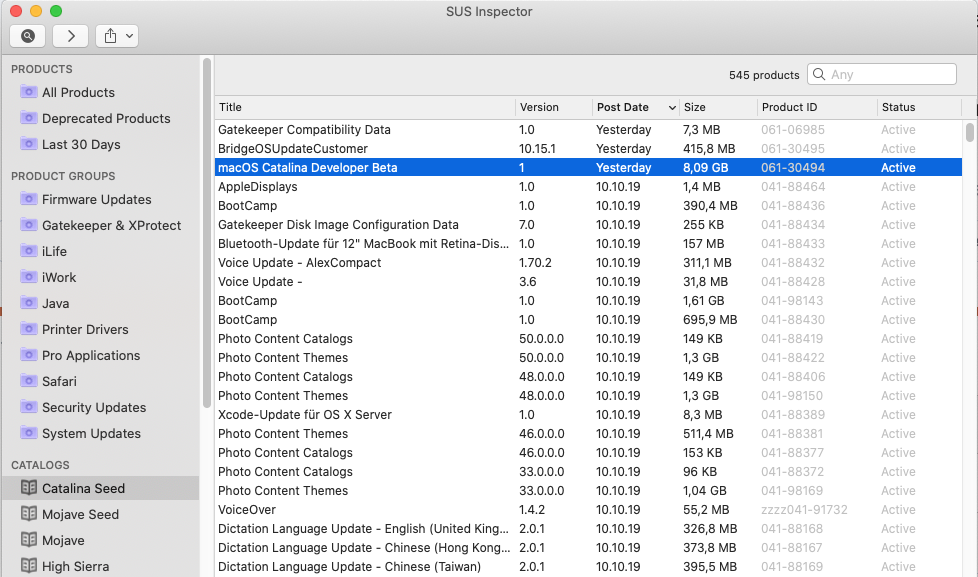Click size value 695,9 MB in BootCamp row

click(710, 319)
